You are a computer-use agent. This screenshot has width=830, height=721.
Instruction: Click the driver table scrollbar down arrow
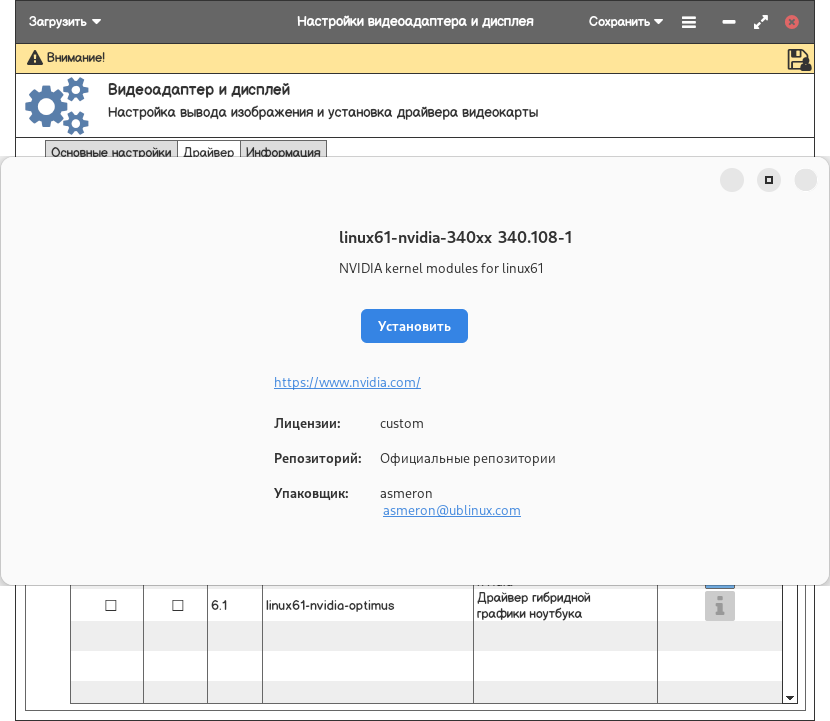[x=790, y=698]
